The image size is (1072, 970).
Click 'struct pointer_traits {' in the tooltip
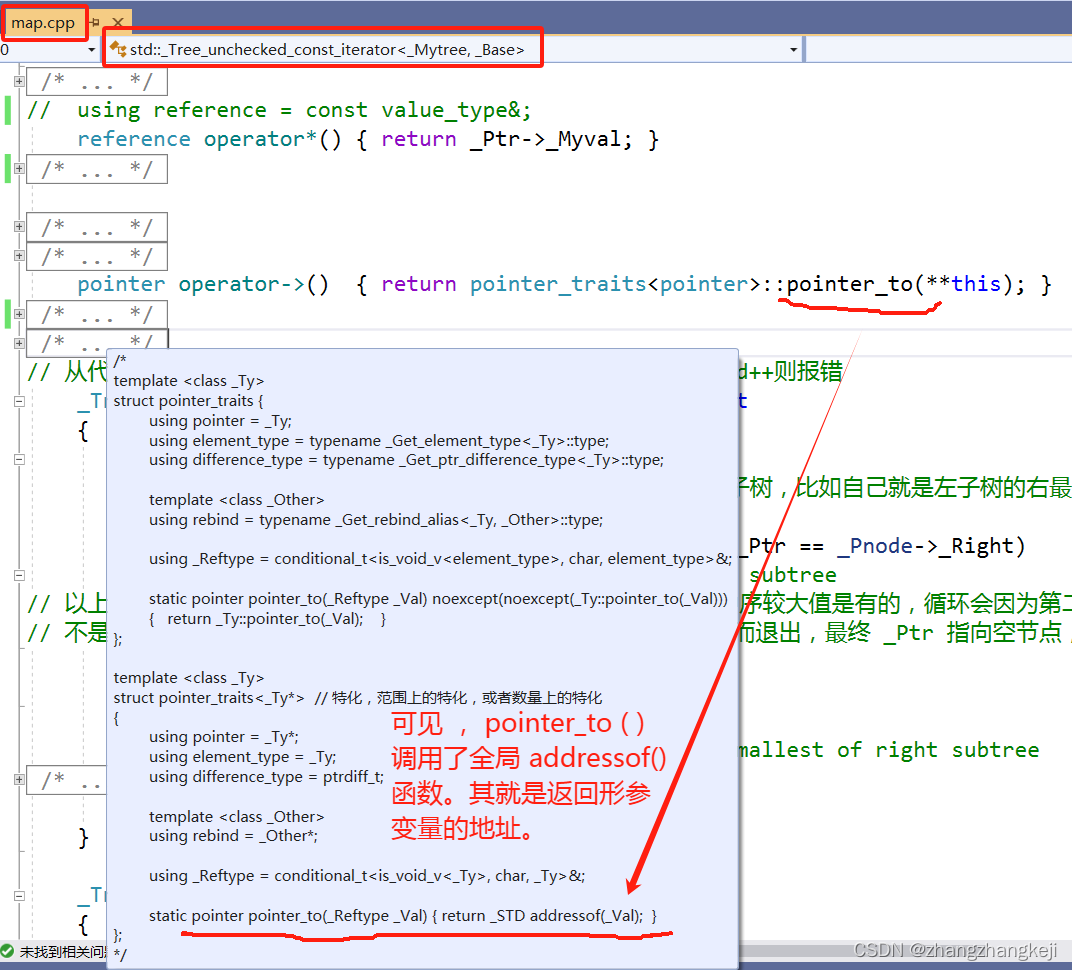tap(188, 401)
